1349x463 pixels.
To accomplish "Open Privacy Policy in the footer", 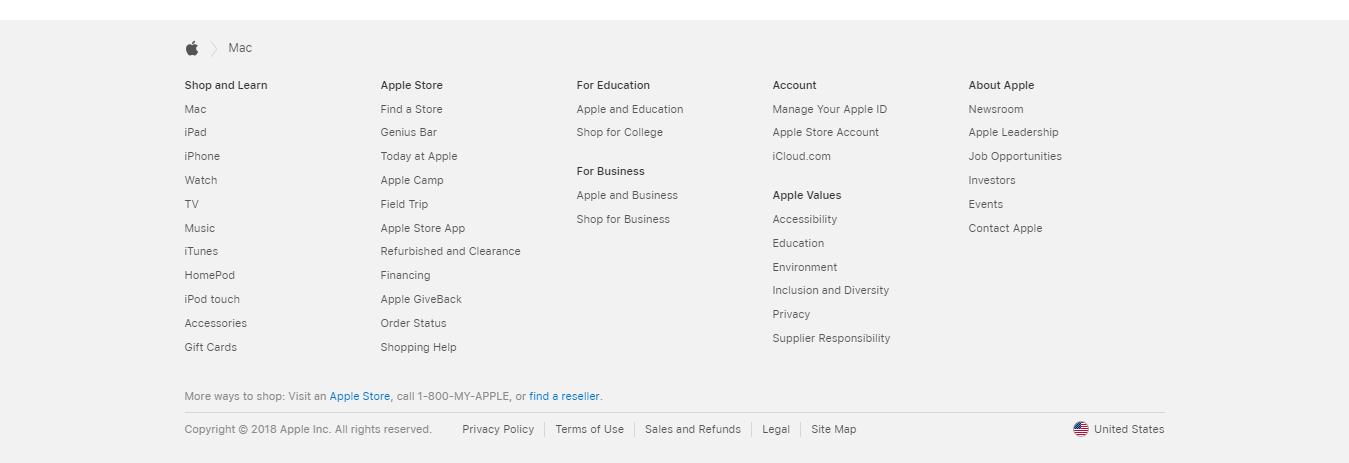I will pyautogui.click(x=498, y=429).
